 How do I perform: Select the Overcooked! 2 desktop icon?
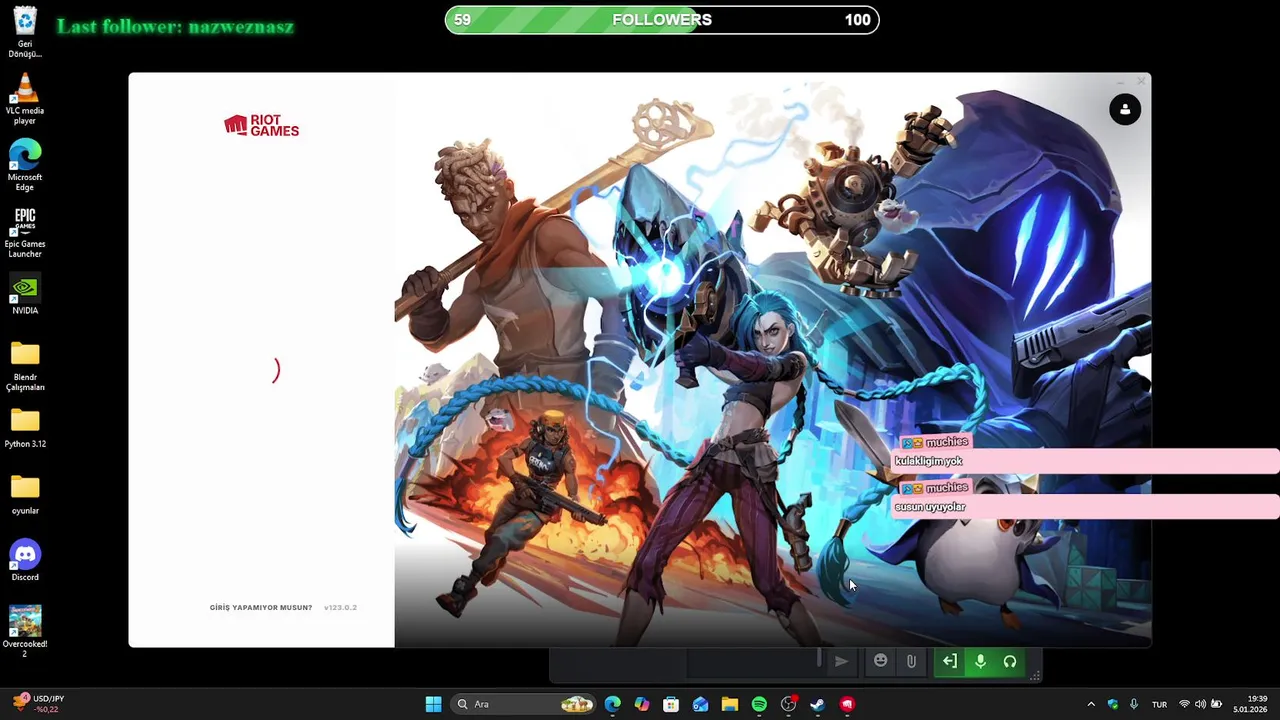[x=25, y=631]
